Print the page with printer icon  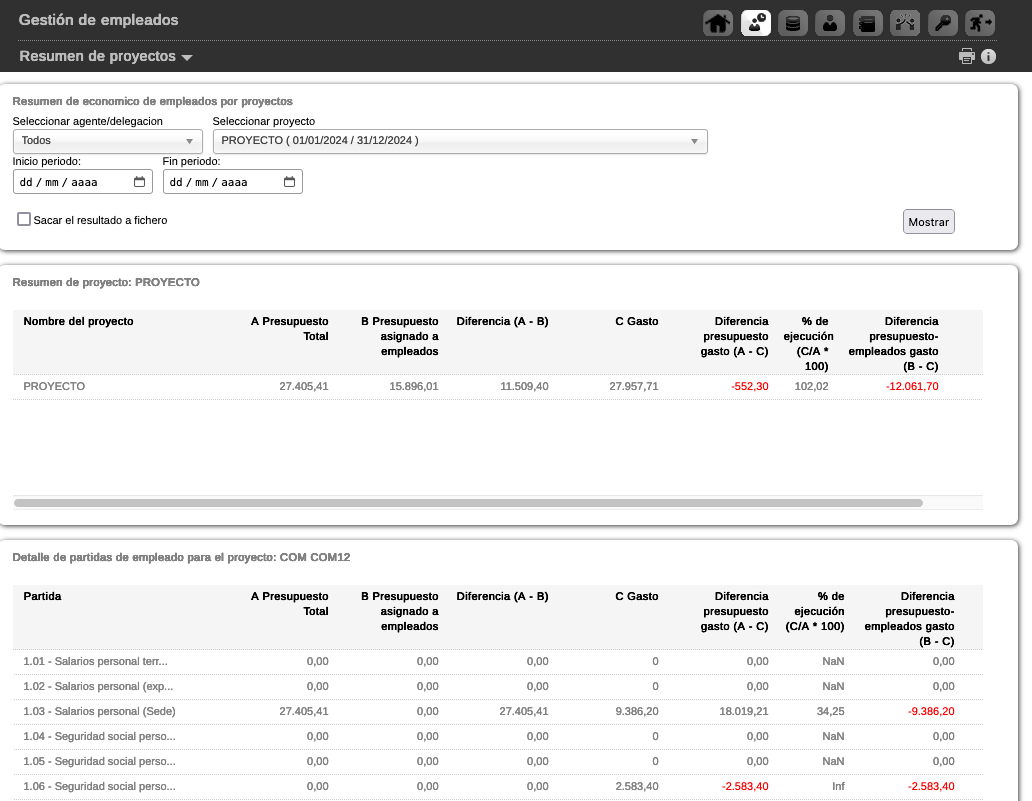[x=966, y=57]
